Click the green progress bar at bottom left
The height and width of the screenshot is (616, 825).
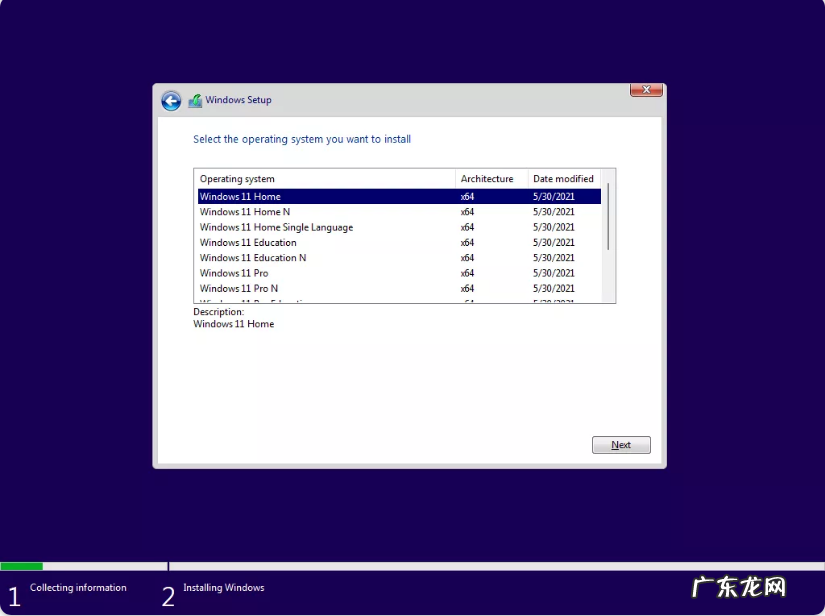pyautogui.click(x=20, y=565)
